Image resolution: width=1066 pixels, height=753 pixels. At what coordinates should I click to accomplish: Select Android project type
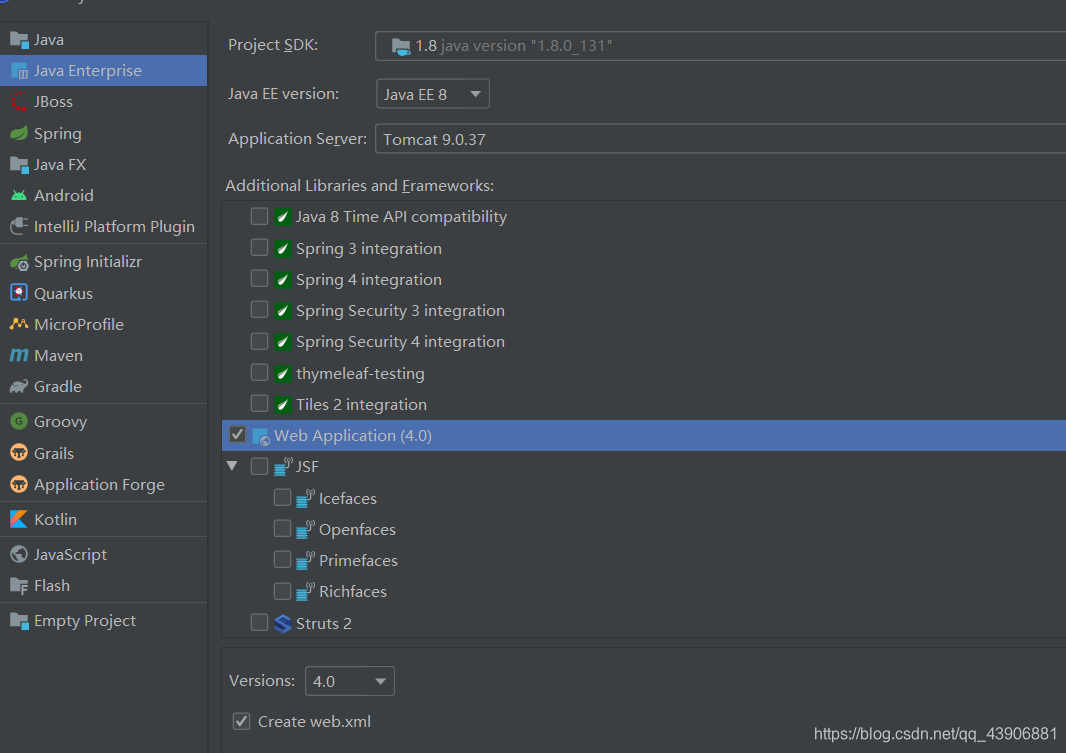pos(103,196)
